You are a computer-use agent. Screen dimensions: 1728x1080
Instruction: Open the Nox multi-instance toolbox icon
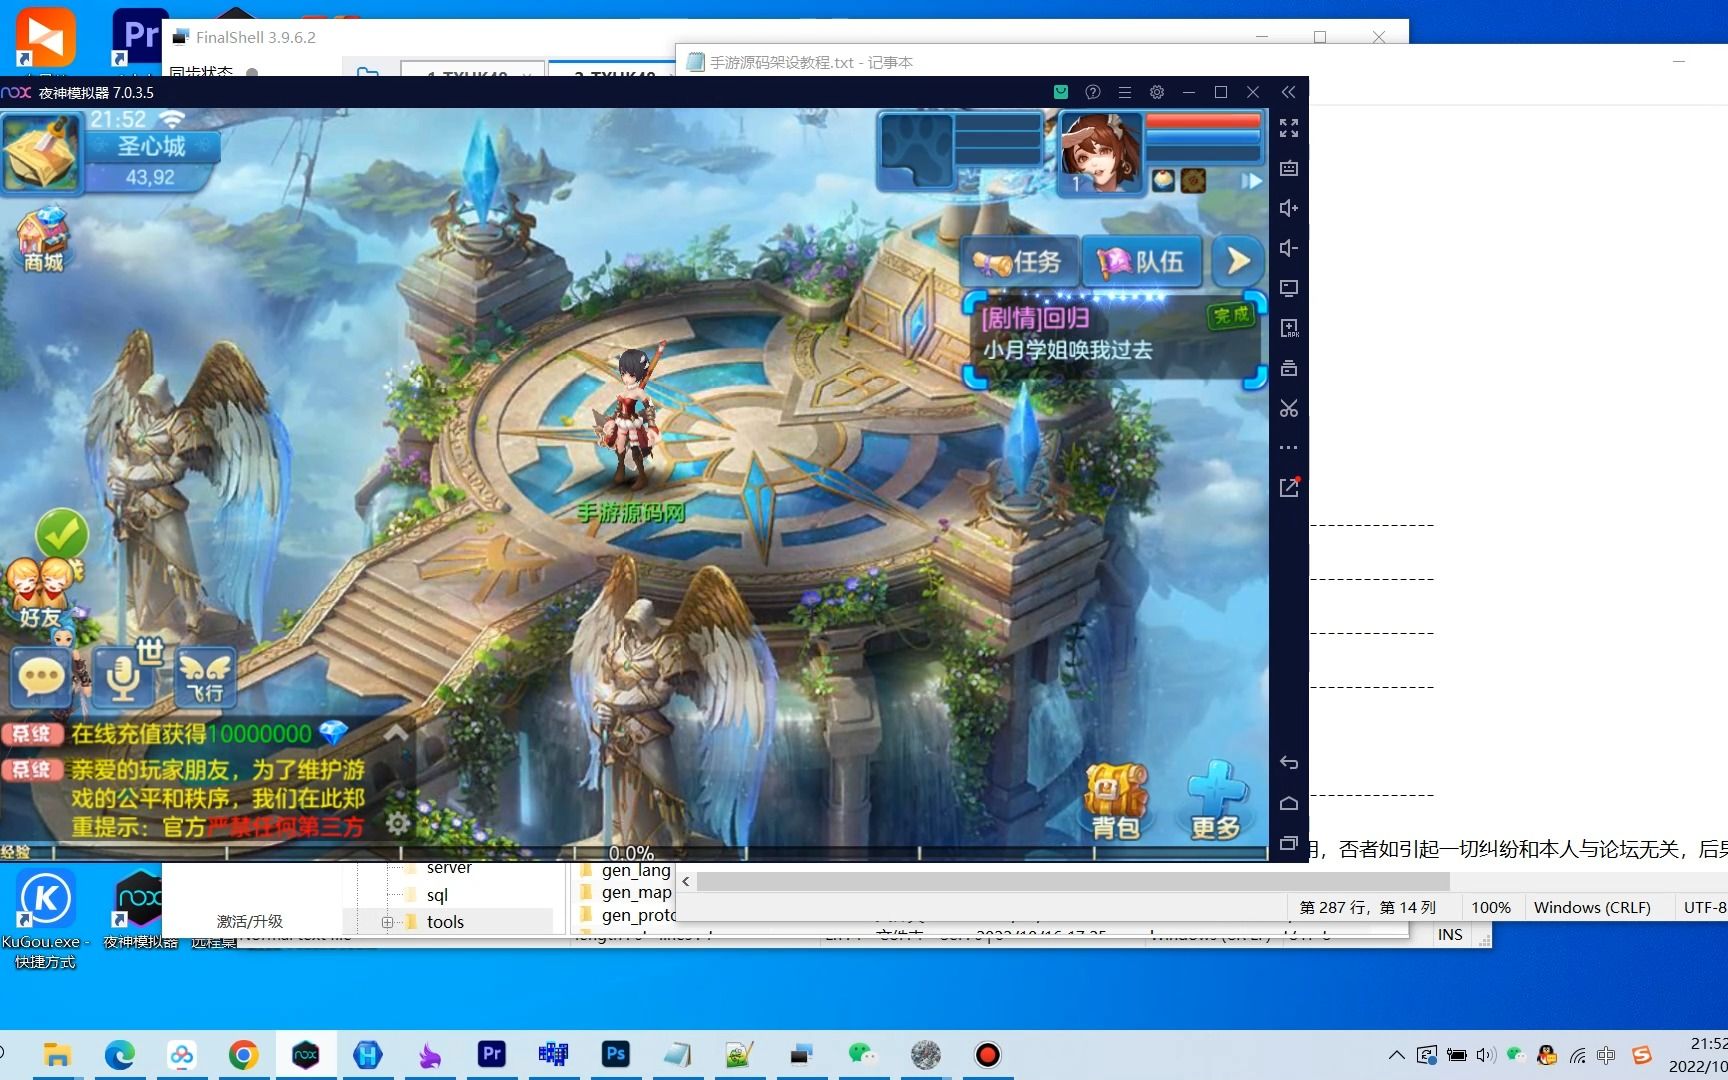pyautogui.click(x=1289, y=368)
